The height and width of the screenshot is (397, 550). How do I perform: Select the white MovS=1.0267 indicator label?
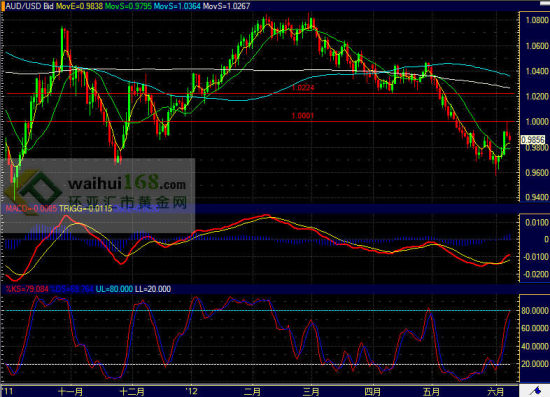pos(227,6)
